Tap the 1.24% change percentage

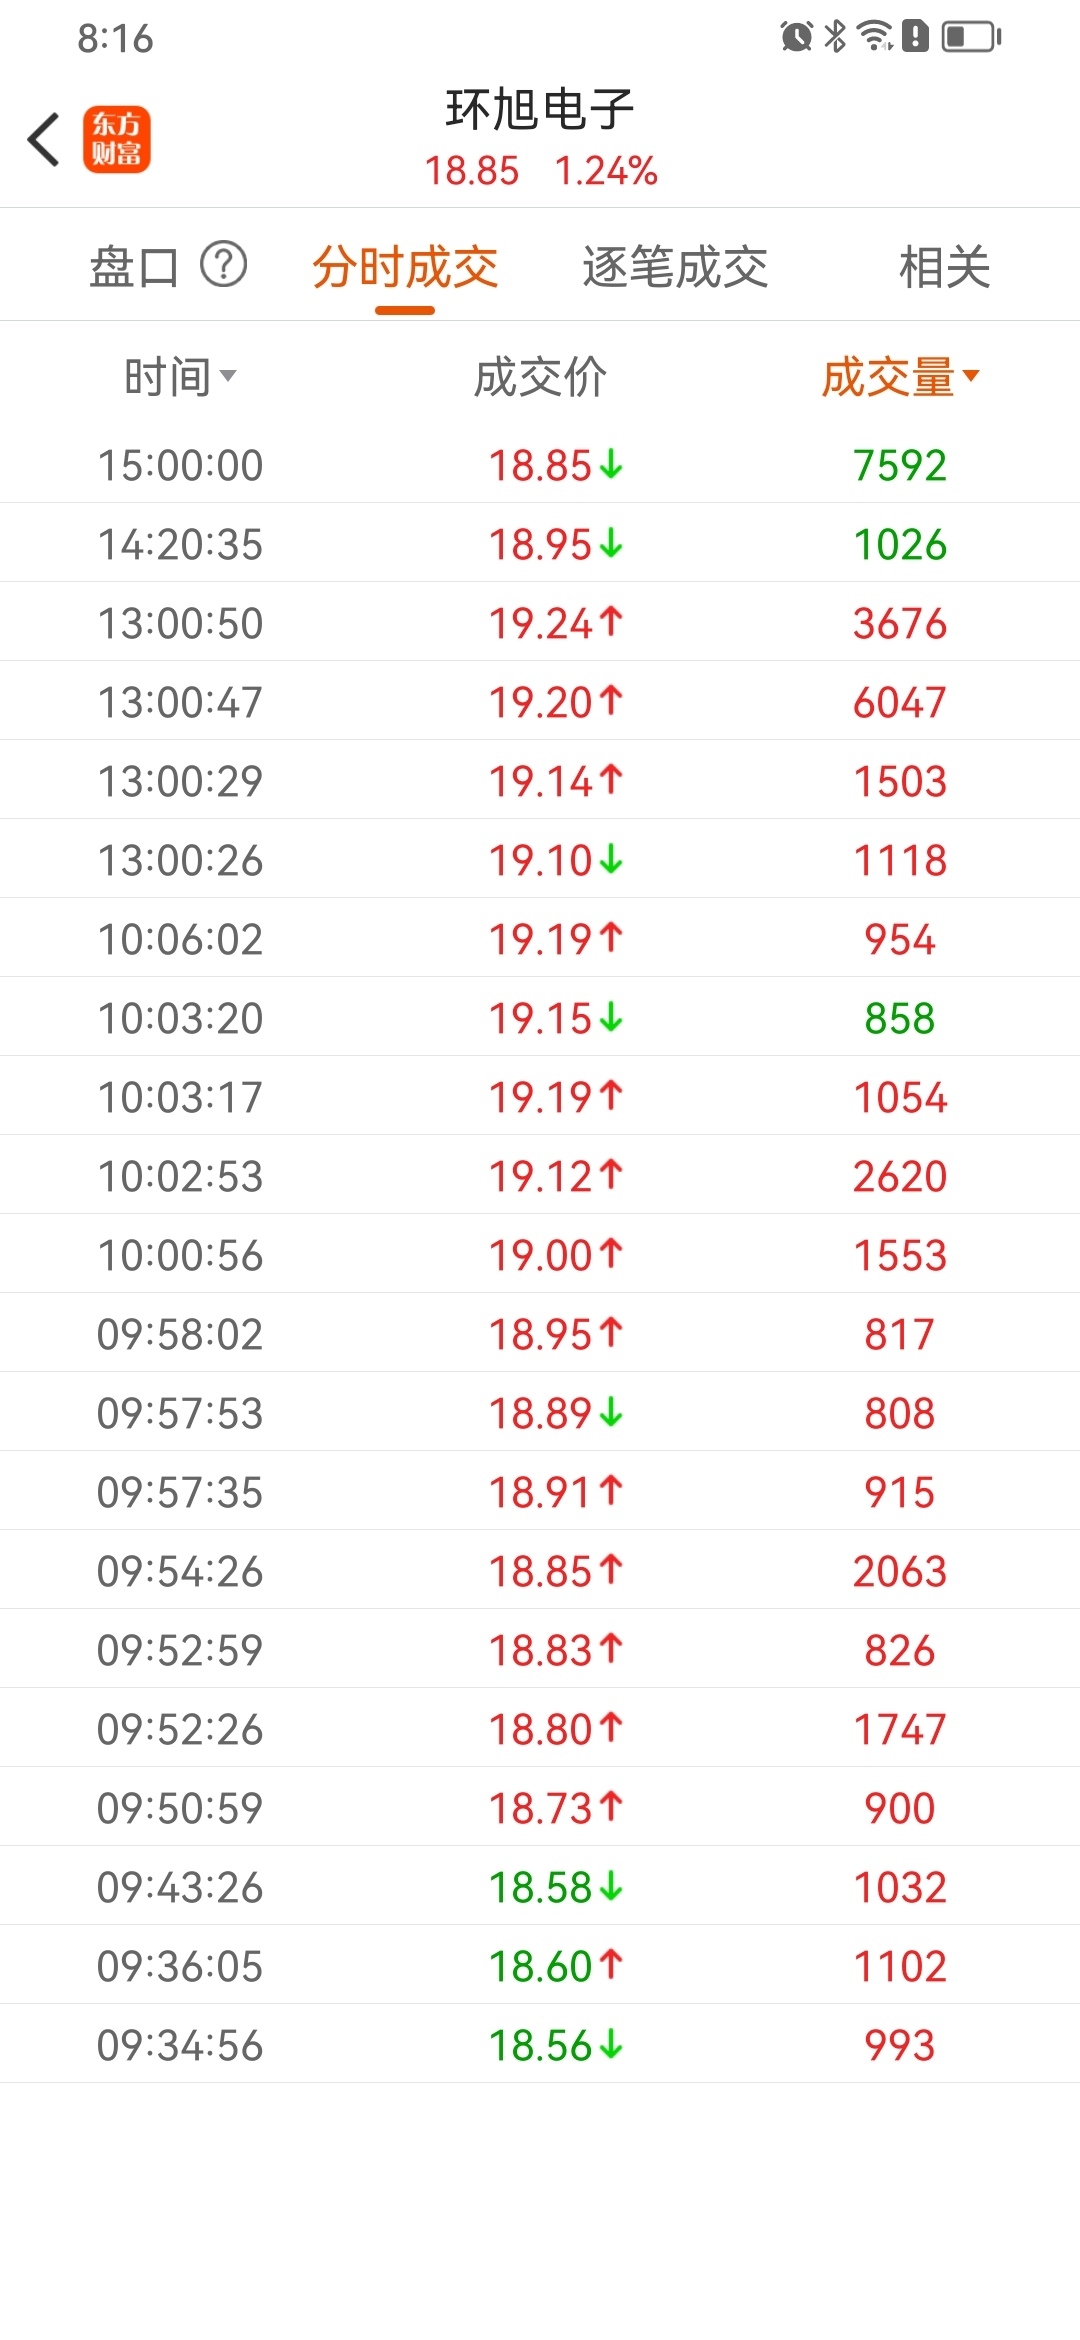(606, 171)
